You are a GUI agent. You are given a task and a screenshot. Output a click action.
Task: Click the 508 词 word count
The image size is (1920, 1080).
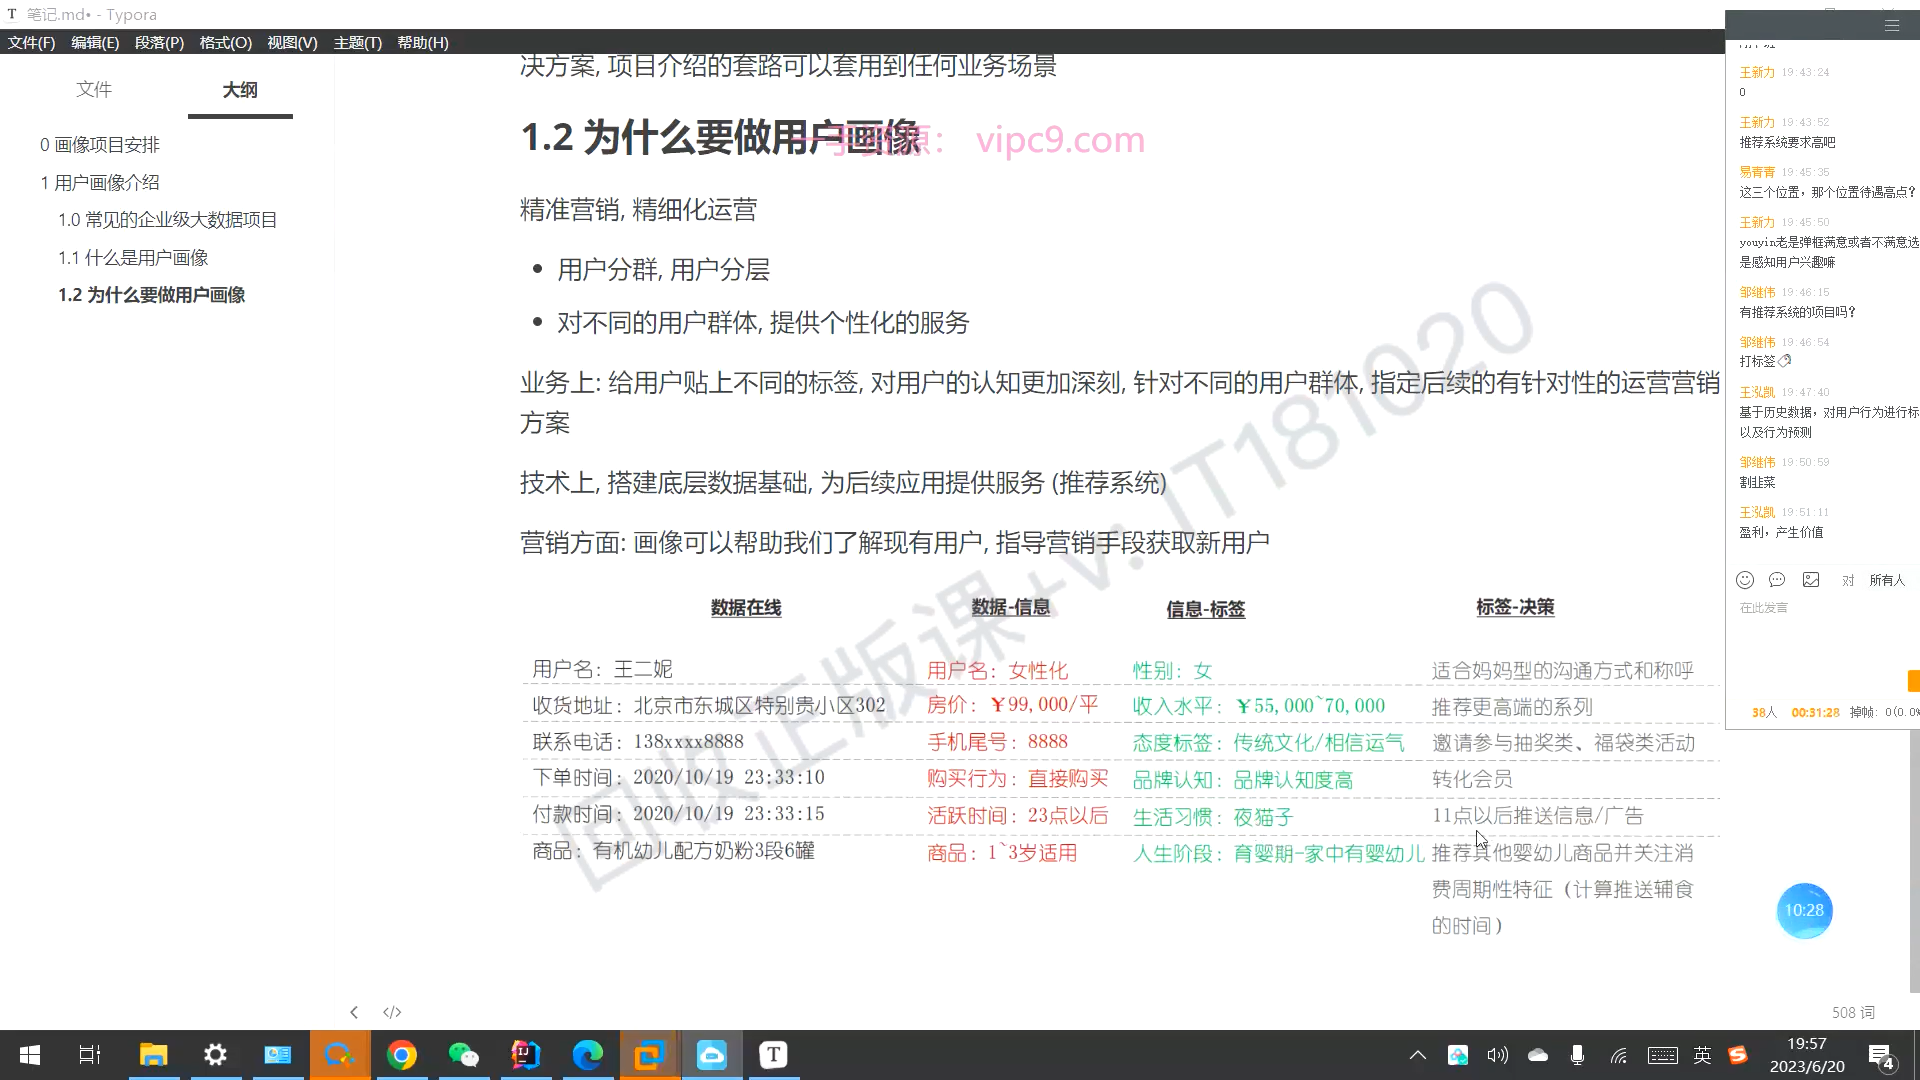coord(1853,1012)
